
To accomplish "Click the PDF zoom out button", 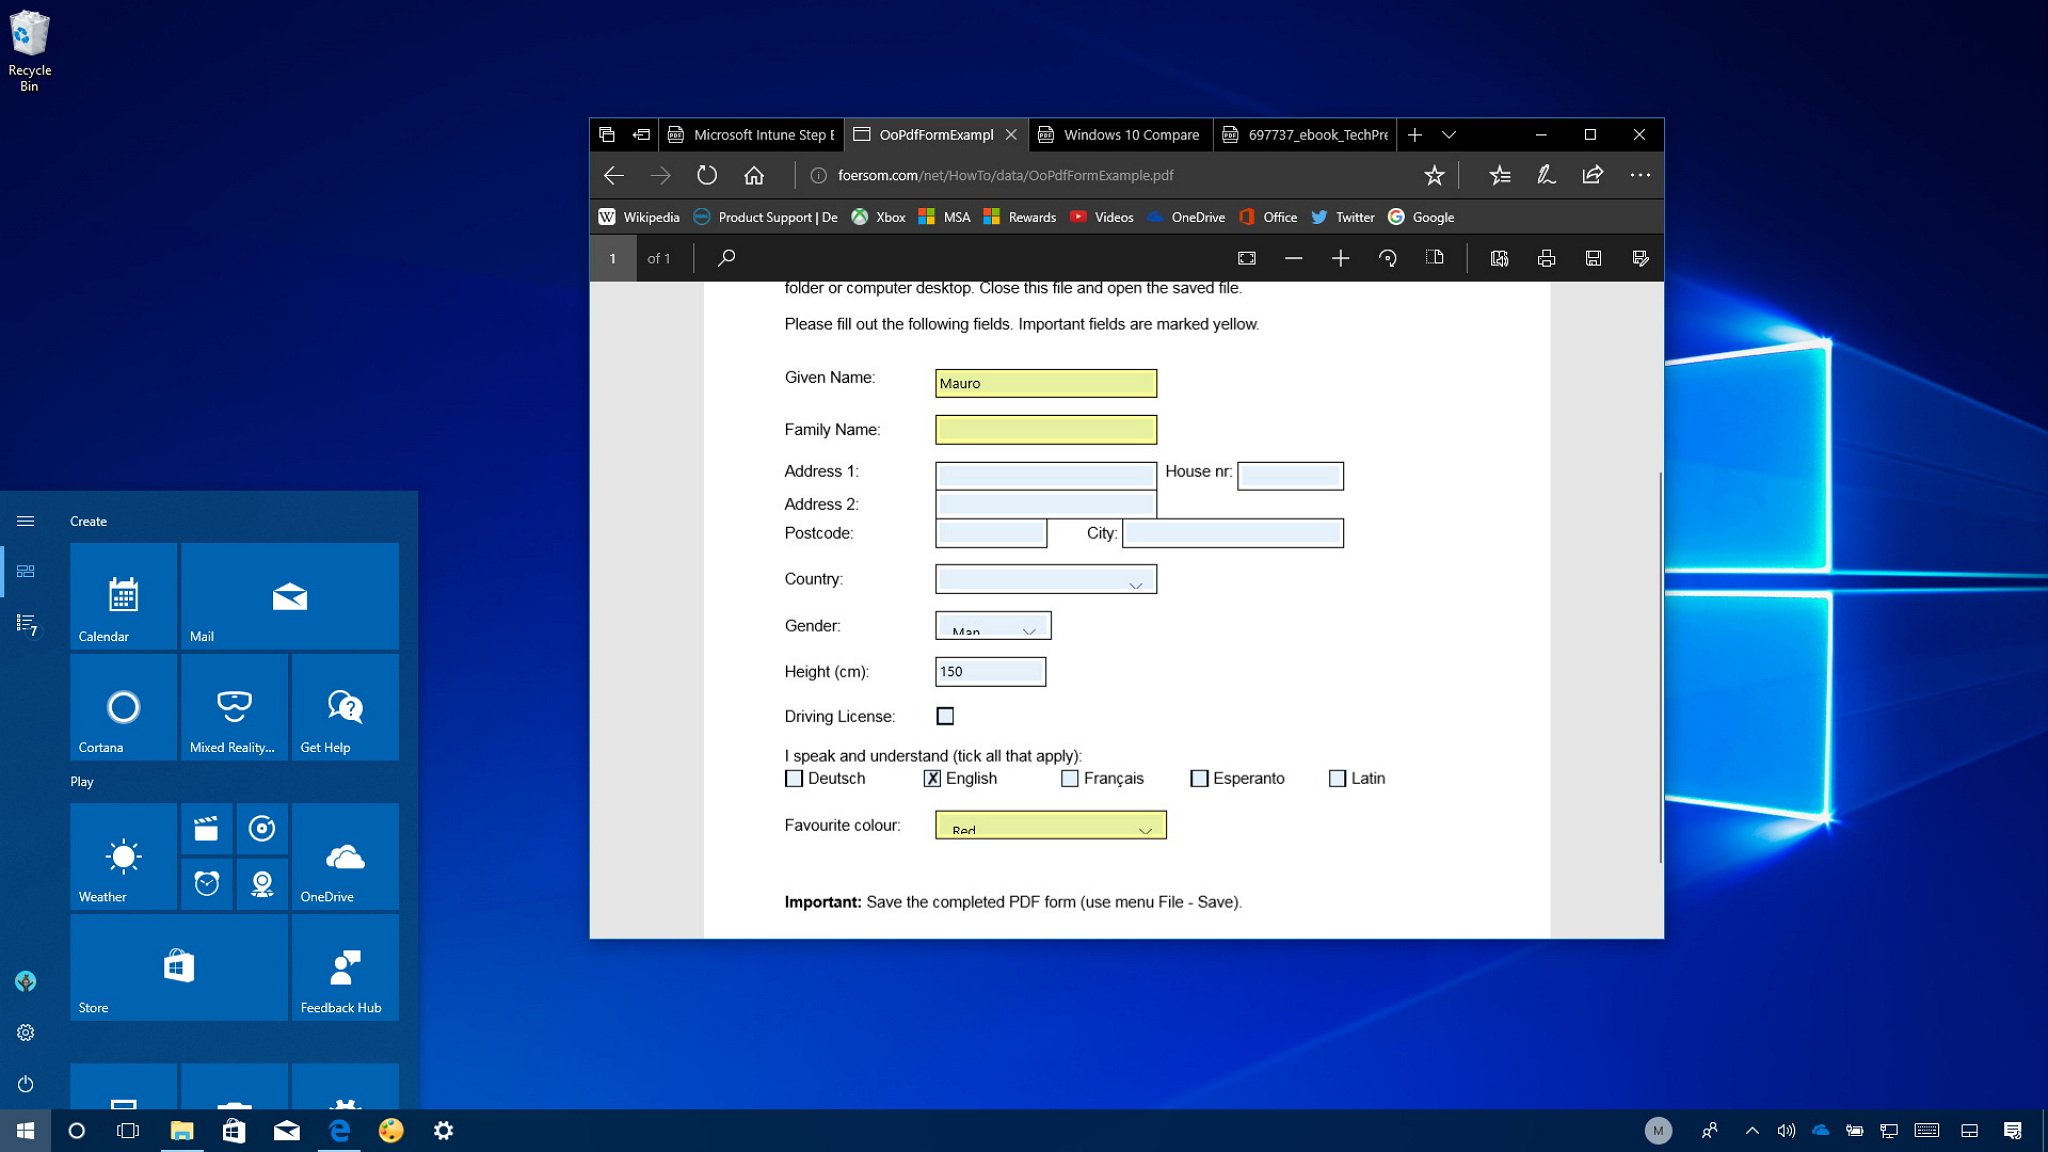I will click(x=1291, y=257).
